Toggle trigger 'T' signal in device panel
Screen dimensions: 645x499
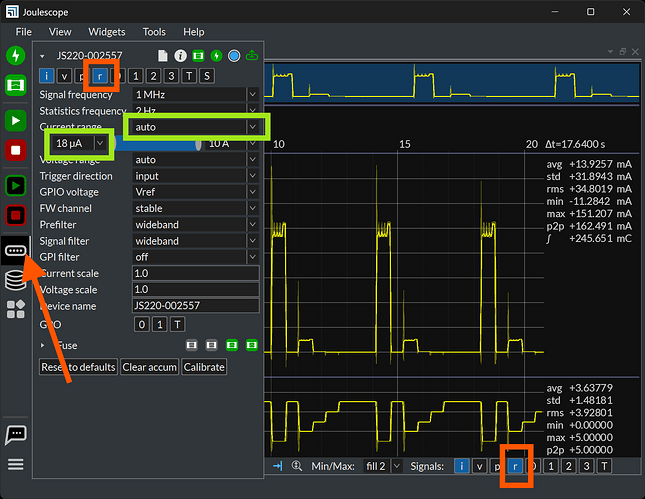[x=189, y=76]
